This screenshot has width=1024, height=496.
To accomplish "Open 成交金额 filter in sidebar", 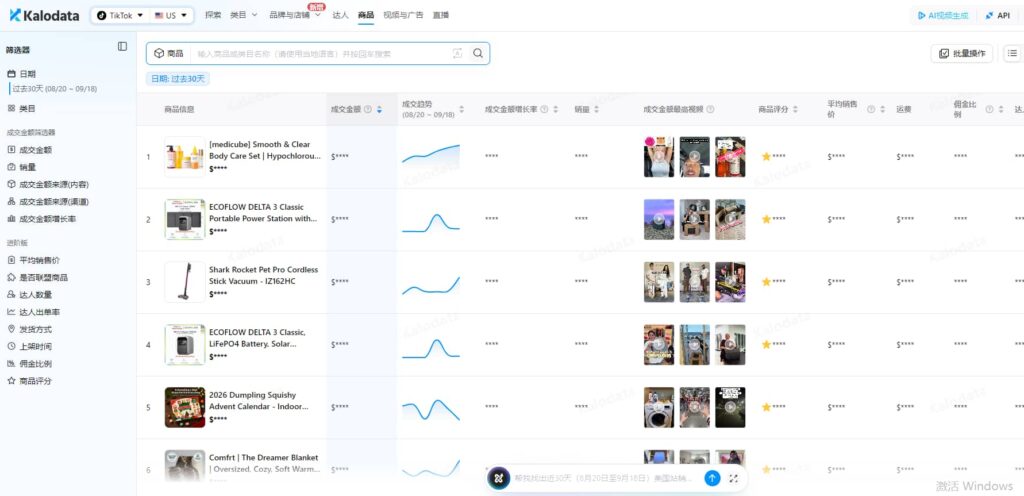I will pos(29,149).
